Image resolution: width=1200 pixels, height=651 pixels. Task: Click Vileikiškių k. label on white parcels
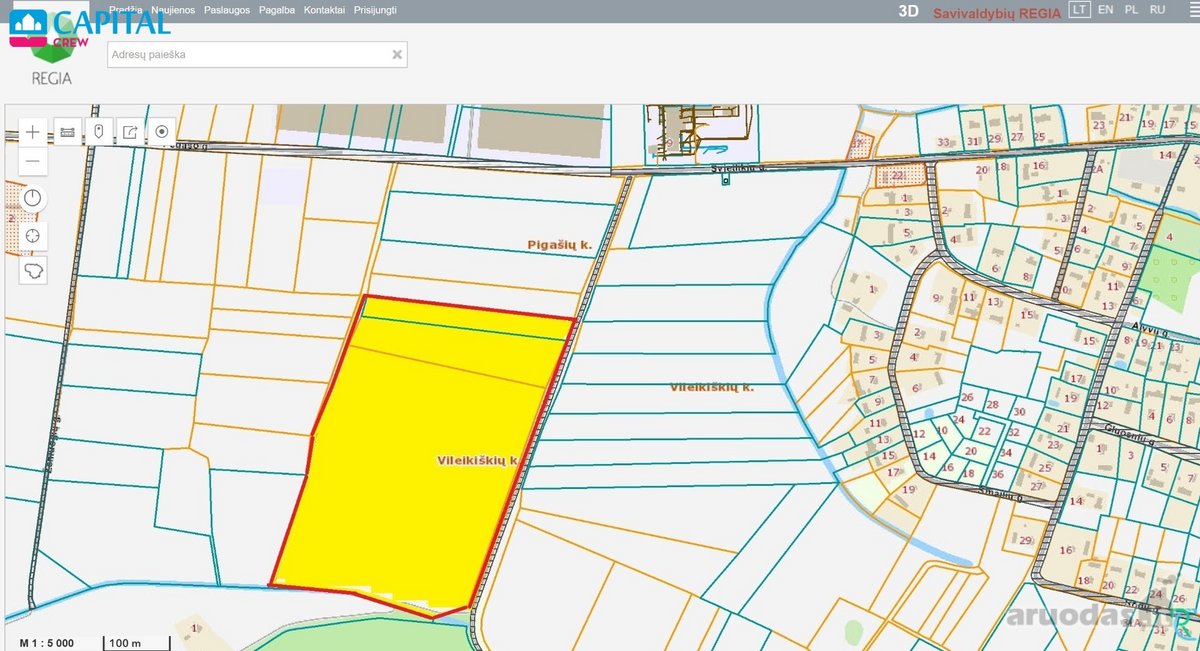(x=711, y=387)
